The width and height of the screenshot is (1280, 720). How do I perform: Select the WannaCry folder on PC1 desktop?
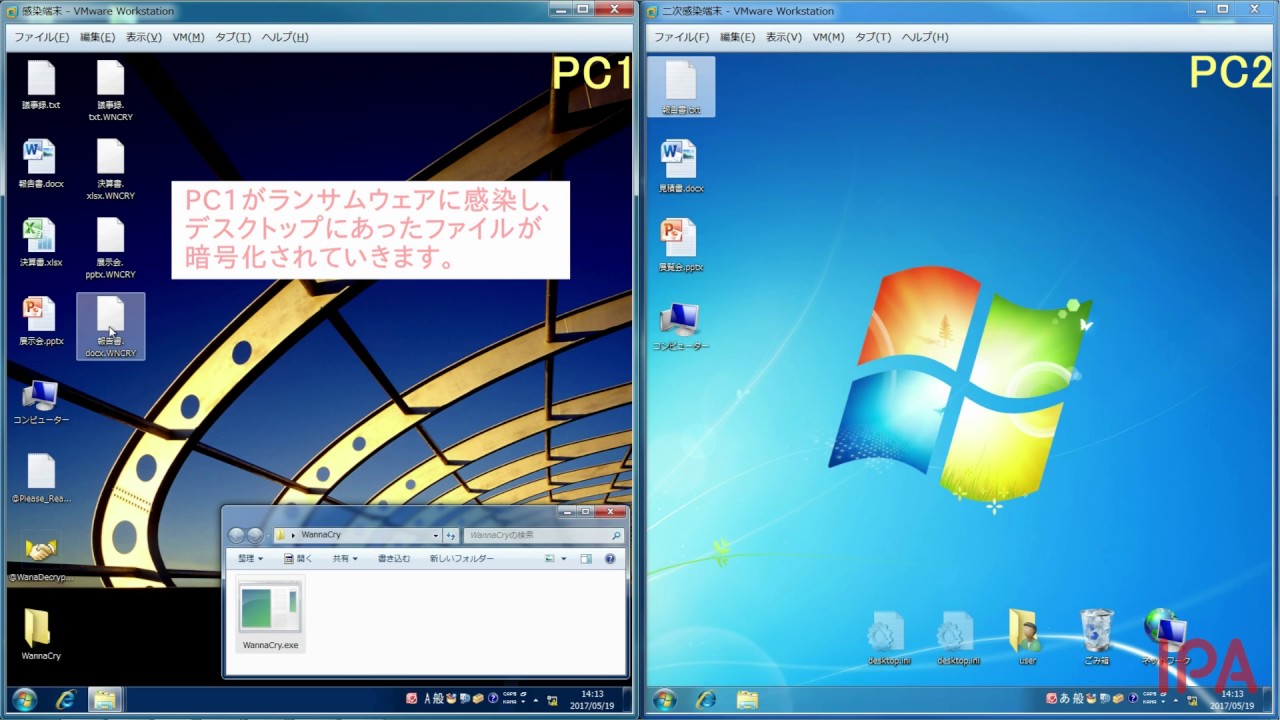coord(41,635)
